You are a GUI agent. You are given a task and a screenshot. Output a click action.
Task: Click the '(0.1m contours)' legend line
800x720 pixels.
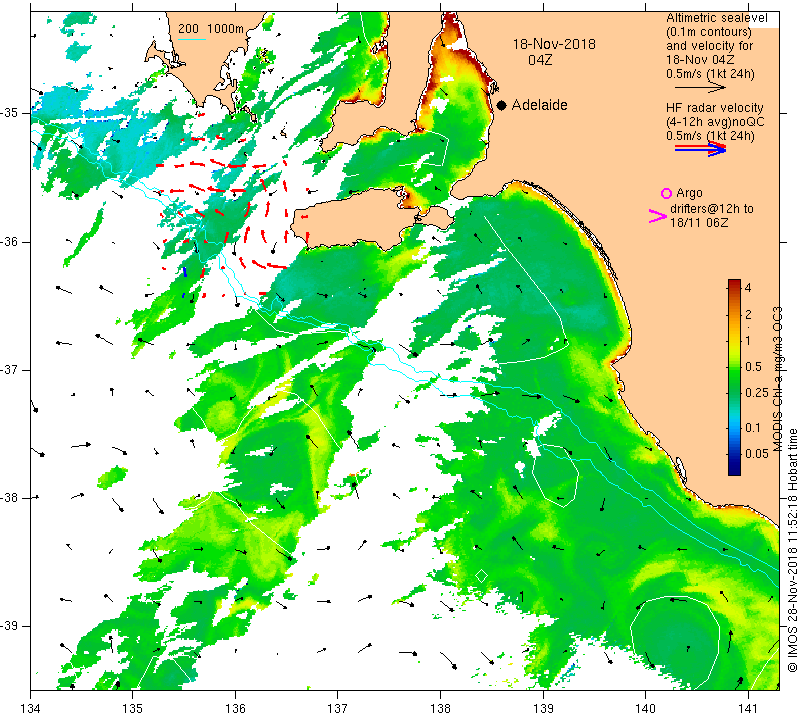pyautogui.click(x=708, y=32)
